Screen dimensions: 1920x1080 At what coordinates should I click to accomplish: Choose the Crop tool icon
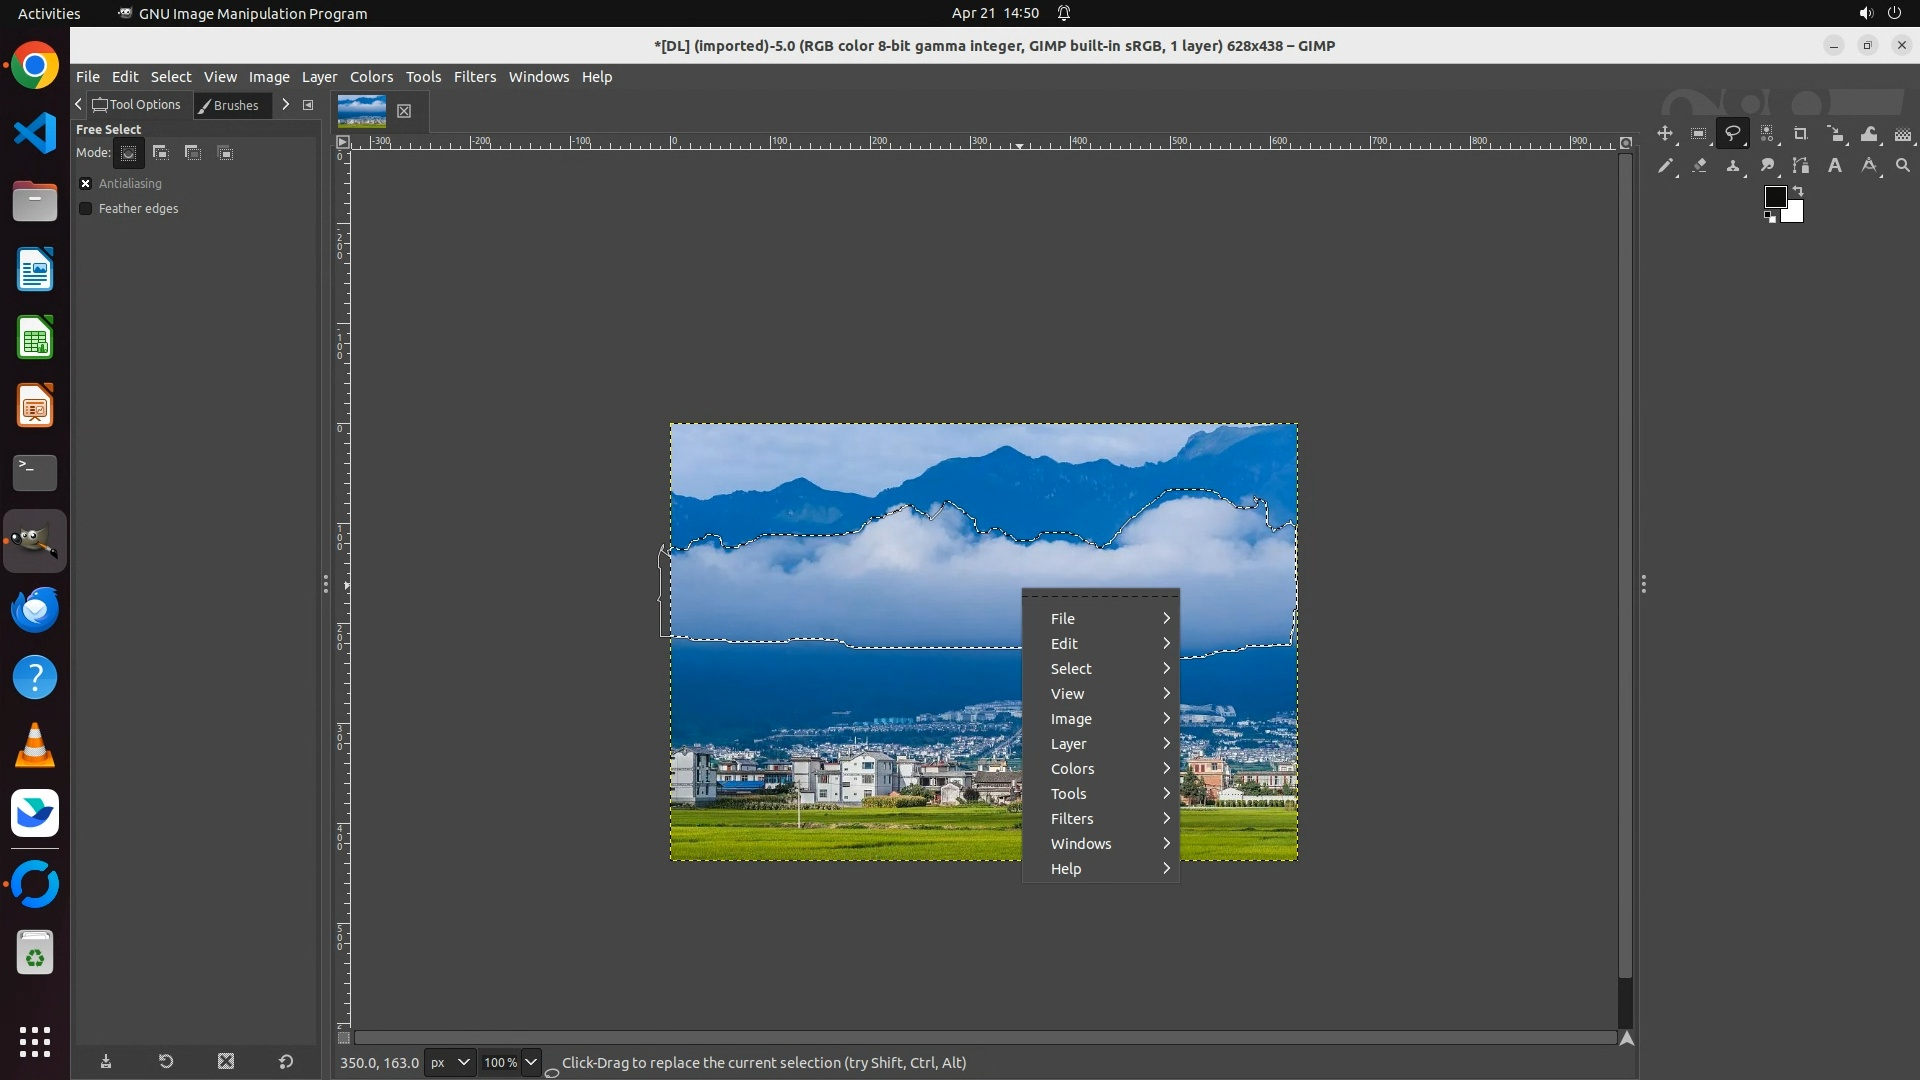point(1801,134)
